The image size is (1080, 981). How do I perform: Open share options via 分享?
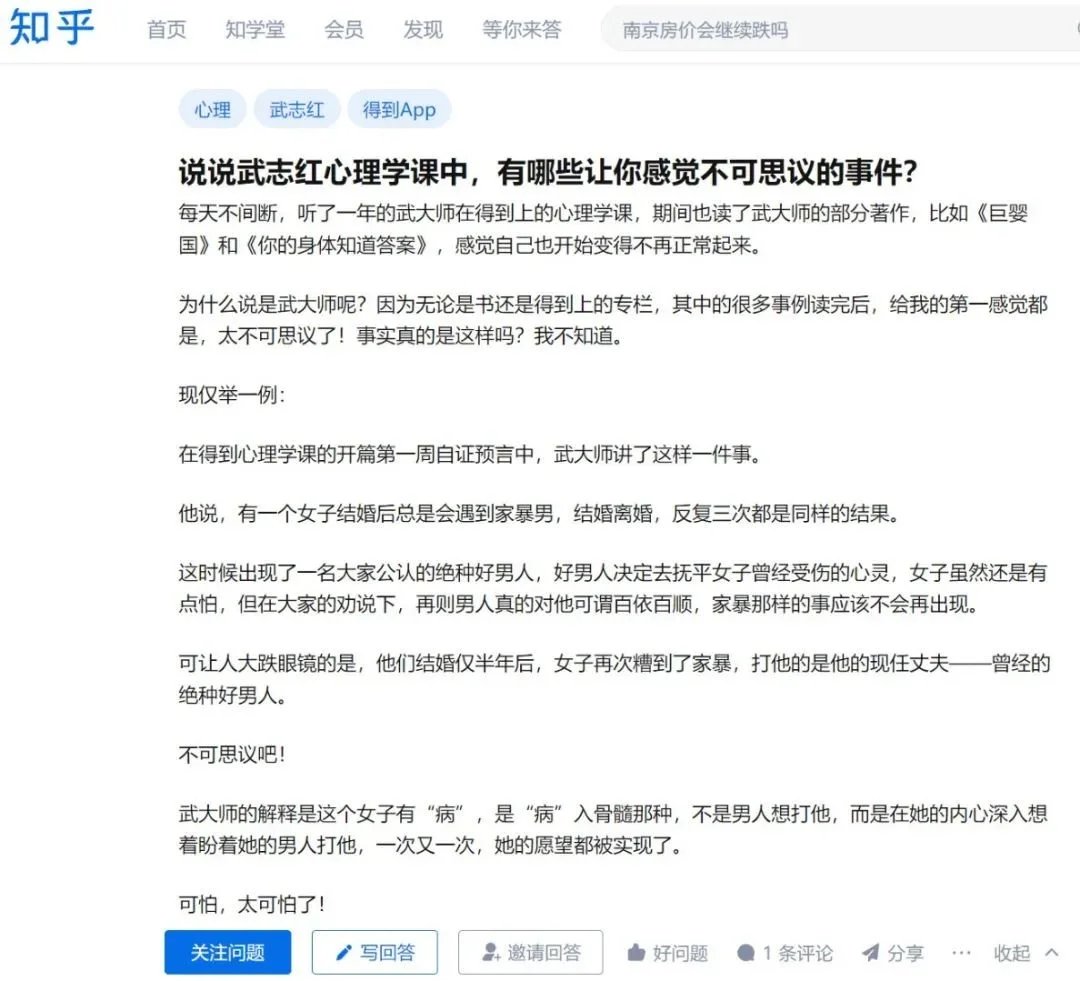tap(897, 952)
